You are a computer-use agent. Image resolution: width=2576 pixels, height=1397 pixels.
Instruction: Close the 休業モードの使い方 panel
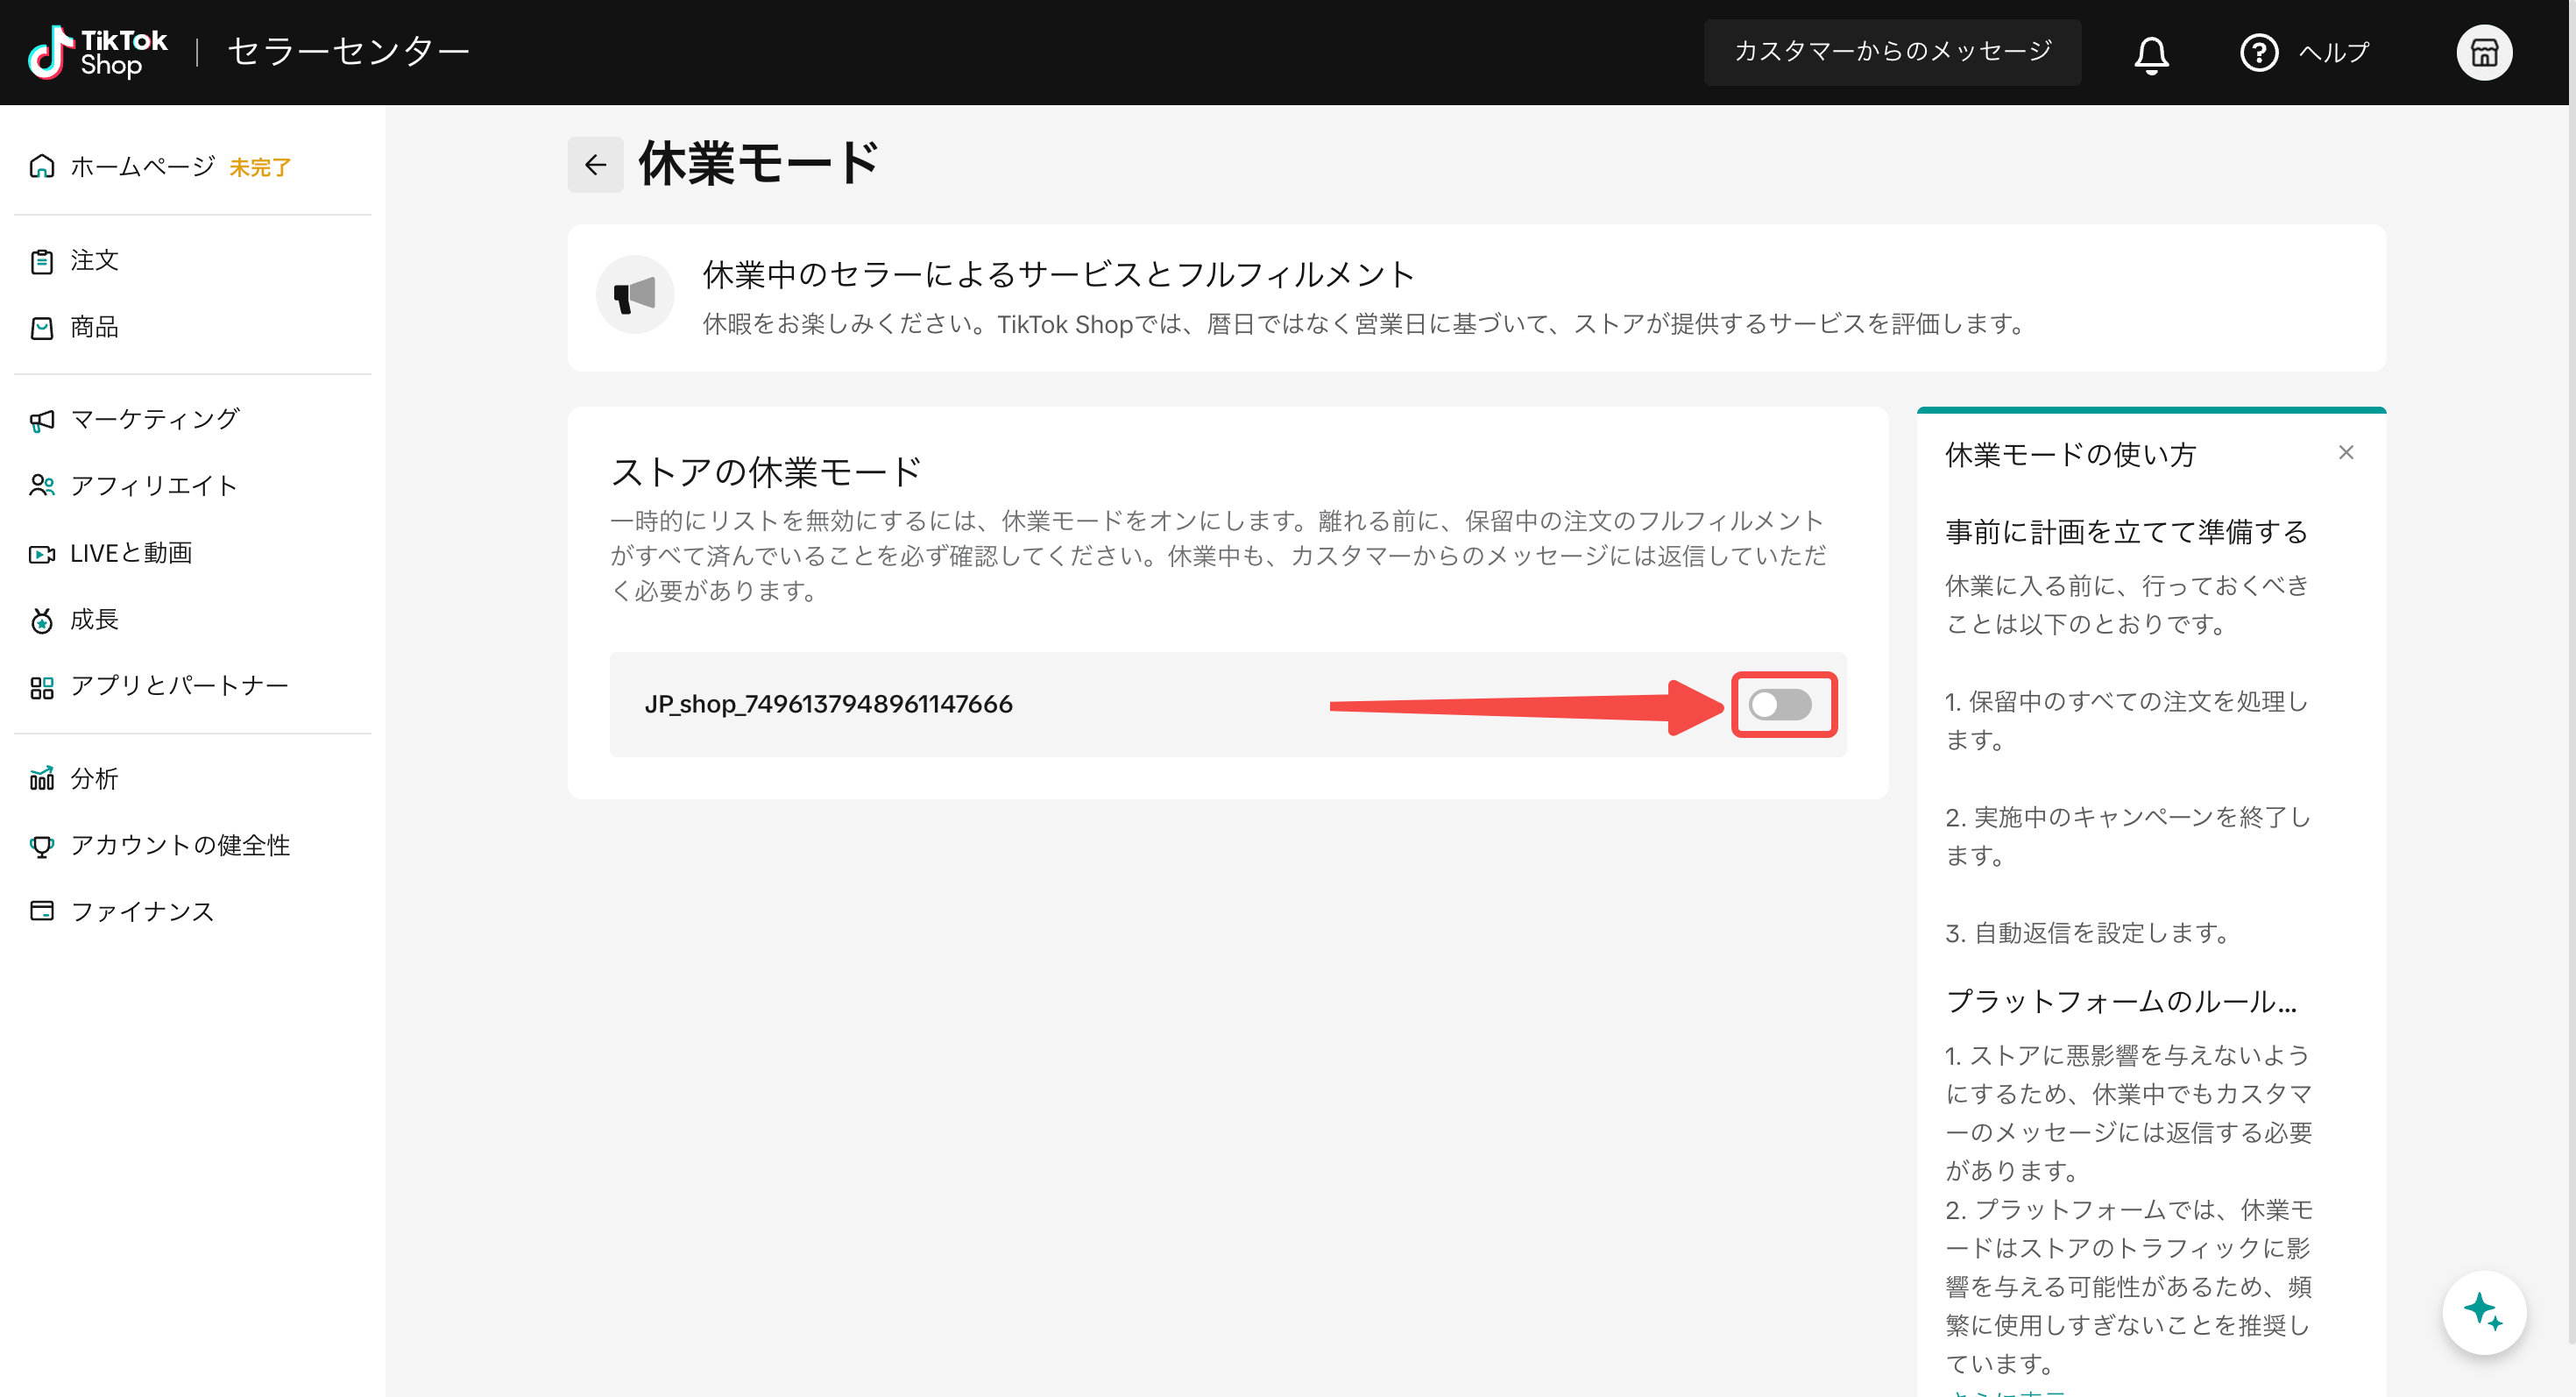click(x=2346, y=453)
